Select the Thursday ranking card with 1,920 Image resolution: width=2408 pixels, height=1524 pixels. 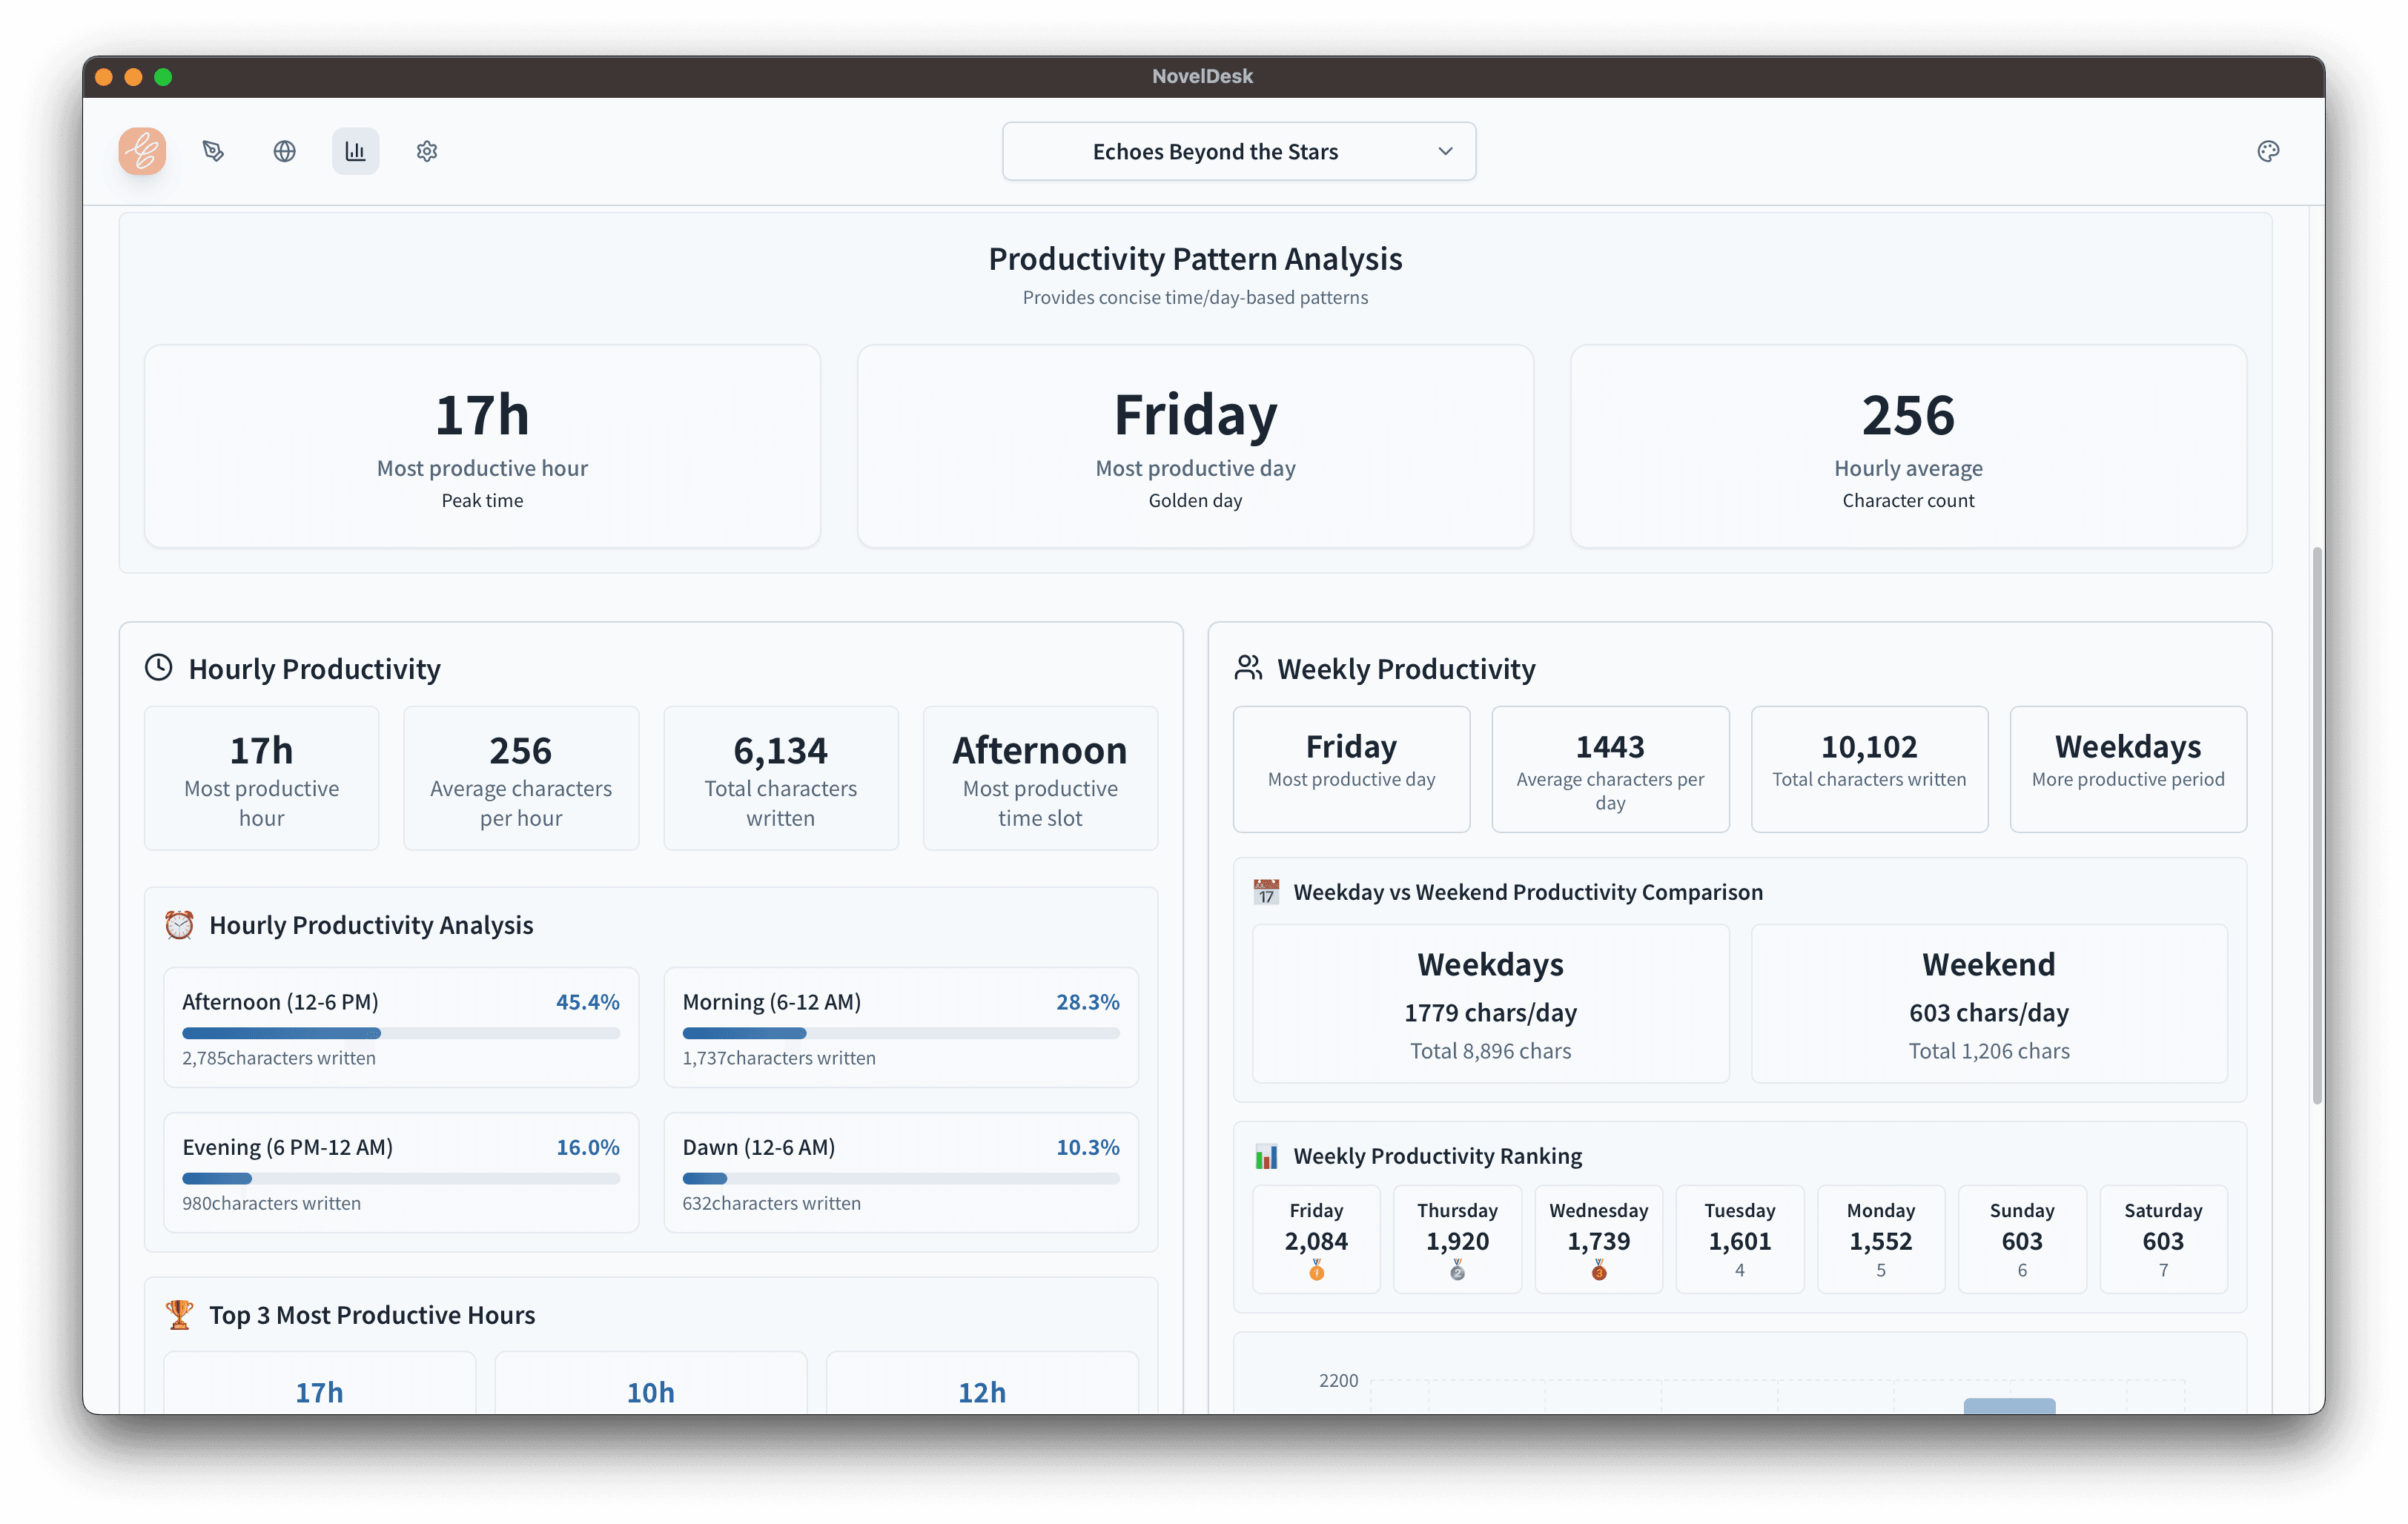click(1457, 1239)
